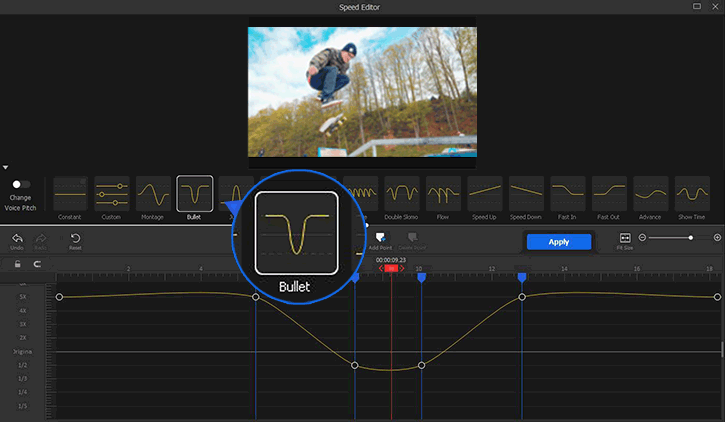Select the Speed Up preset

coord(484,193)
